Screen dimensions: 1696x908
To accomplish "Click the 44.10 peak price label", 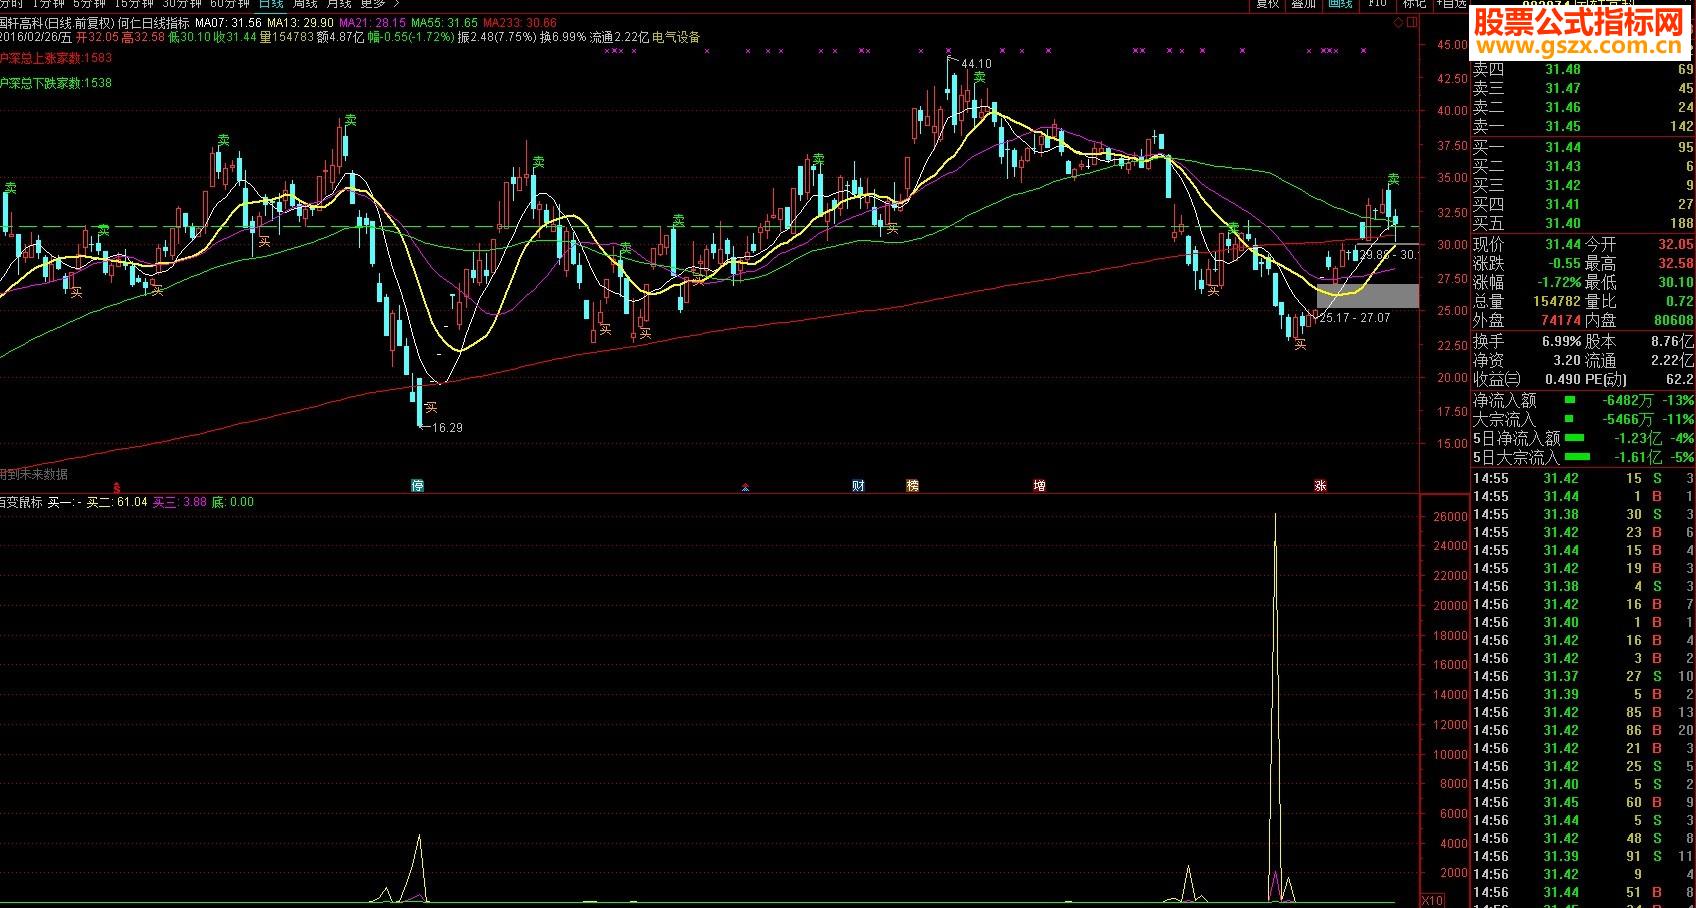I will coord(976,64).
